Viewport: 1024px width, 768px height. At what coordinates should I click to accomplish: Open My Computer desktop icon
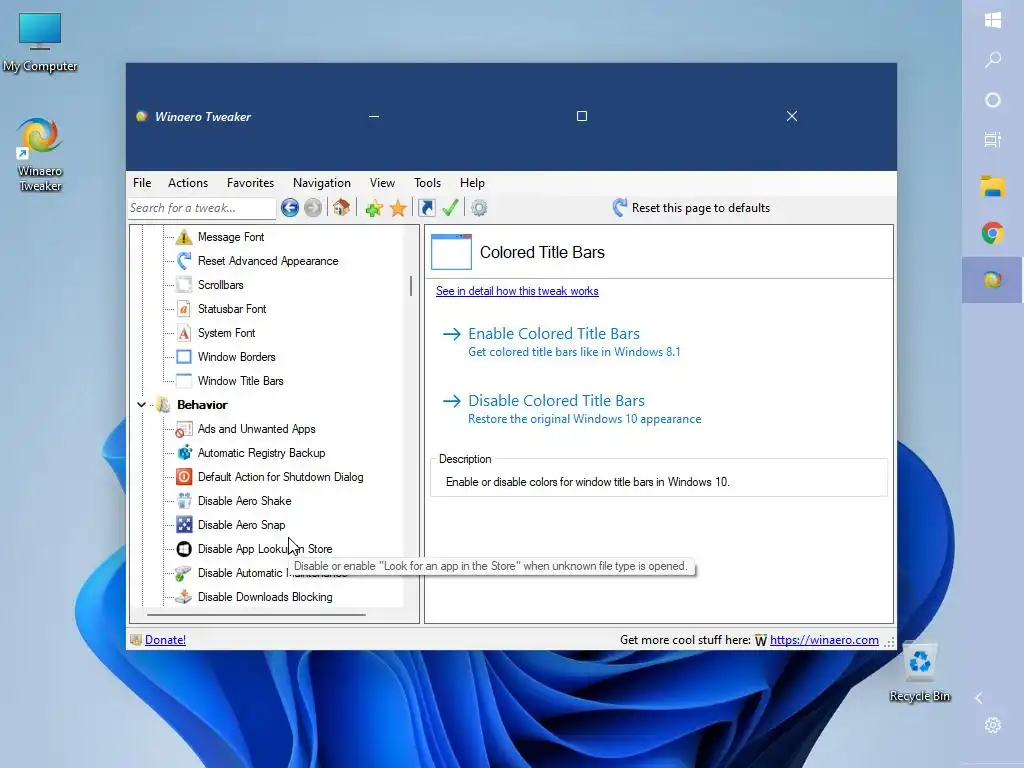pos(40,42)
